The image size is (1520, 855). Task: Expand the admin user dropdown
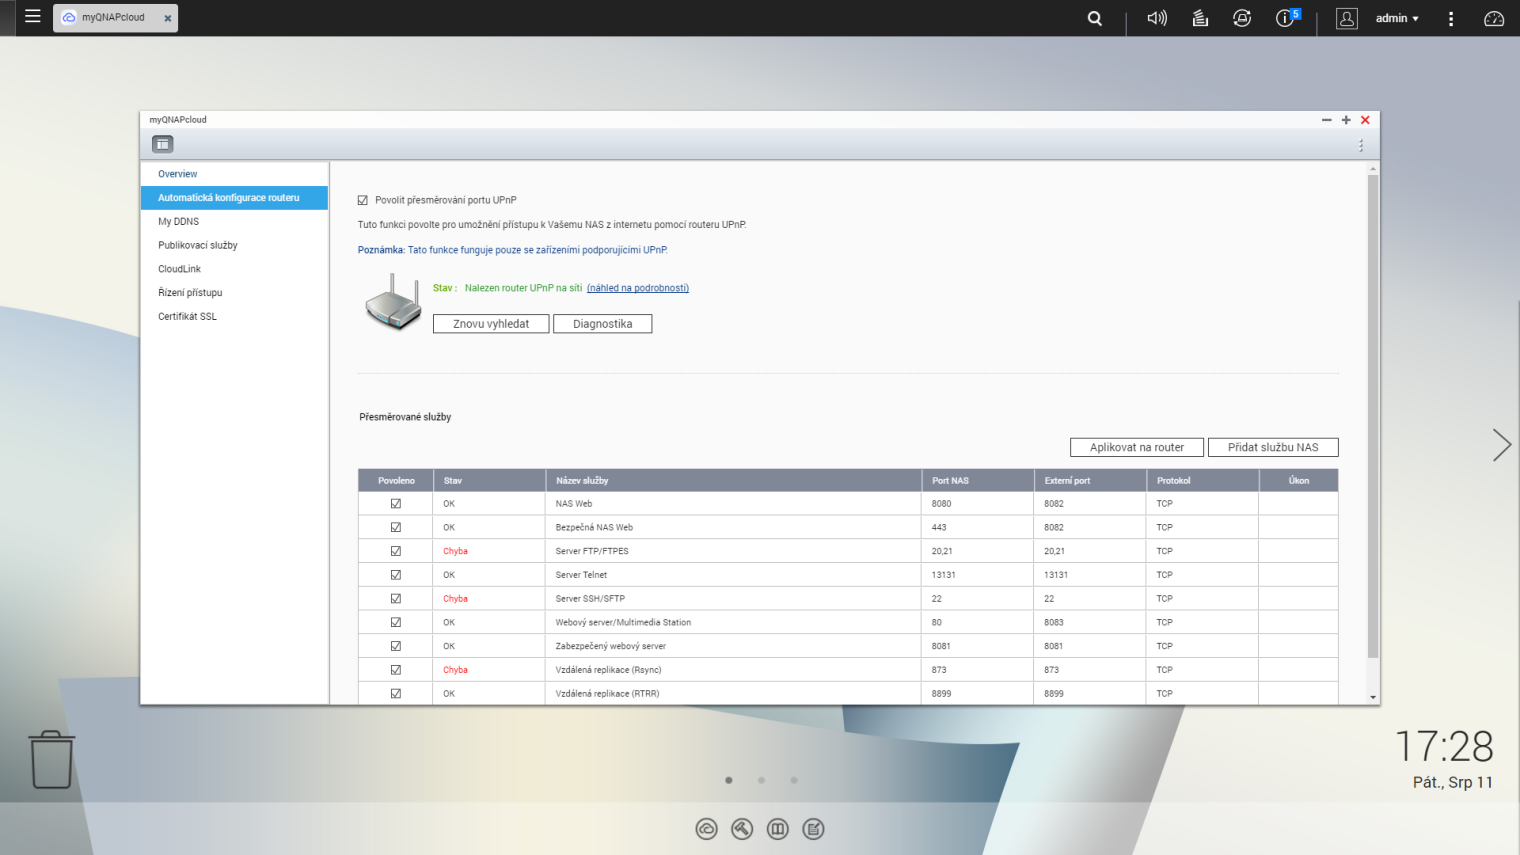[x=1397, y=18]
